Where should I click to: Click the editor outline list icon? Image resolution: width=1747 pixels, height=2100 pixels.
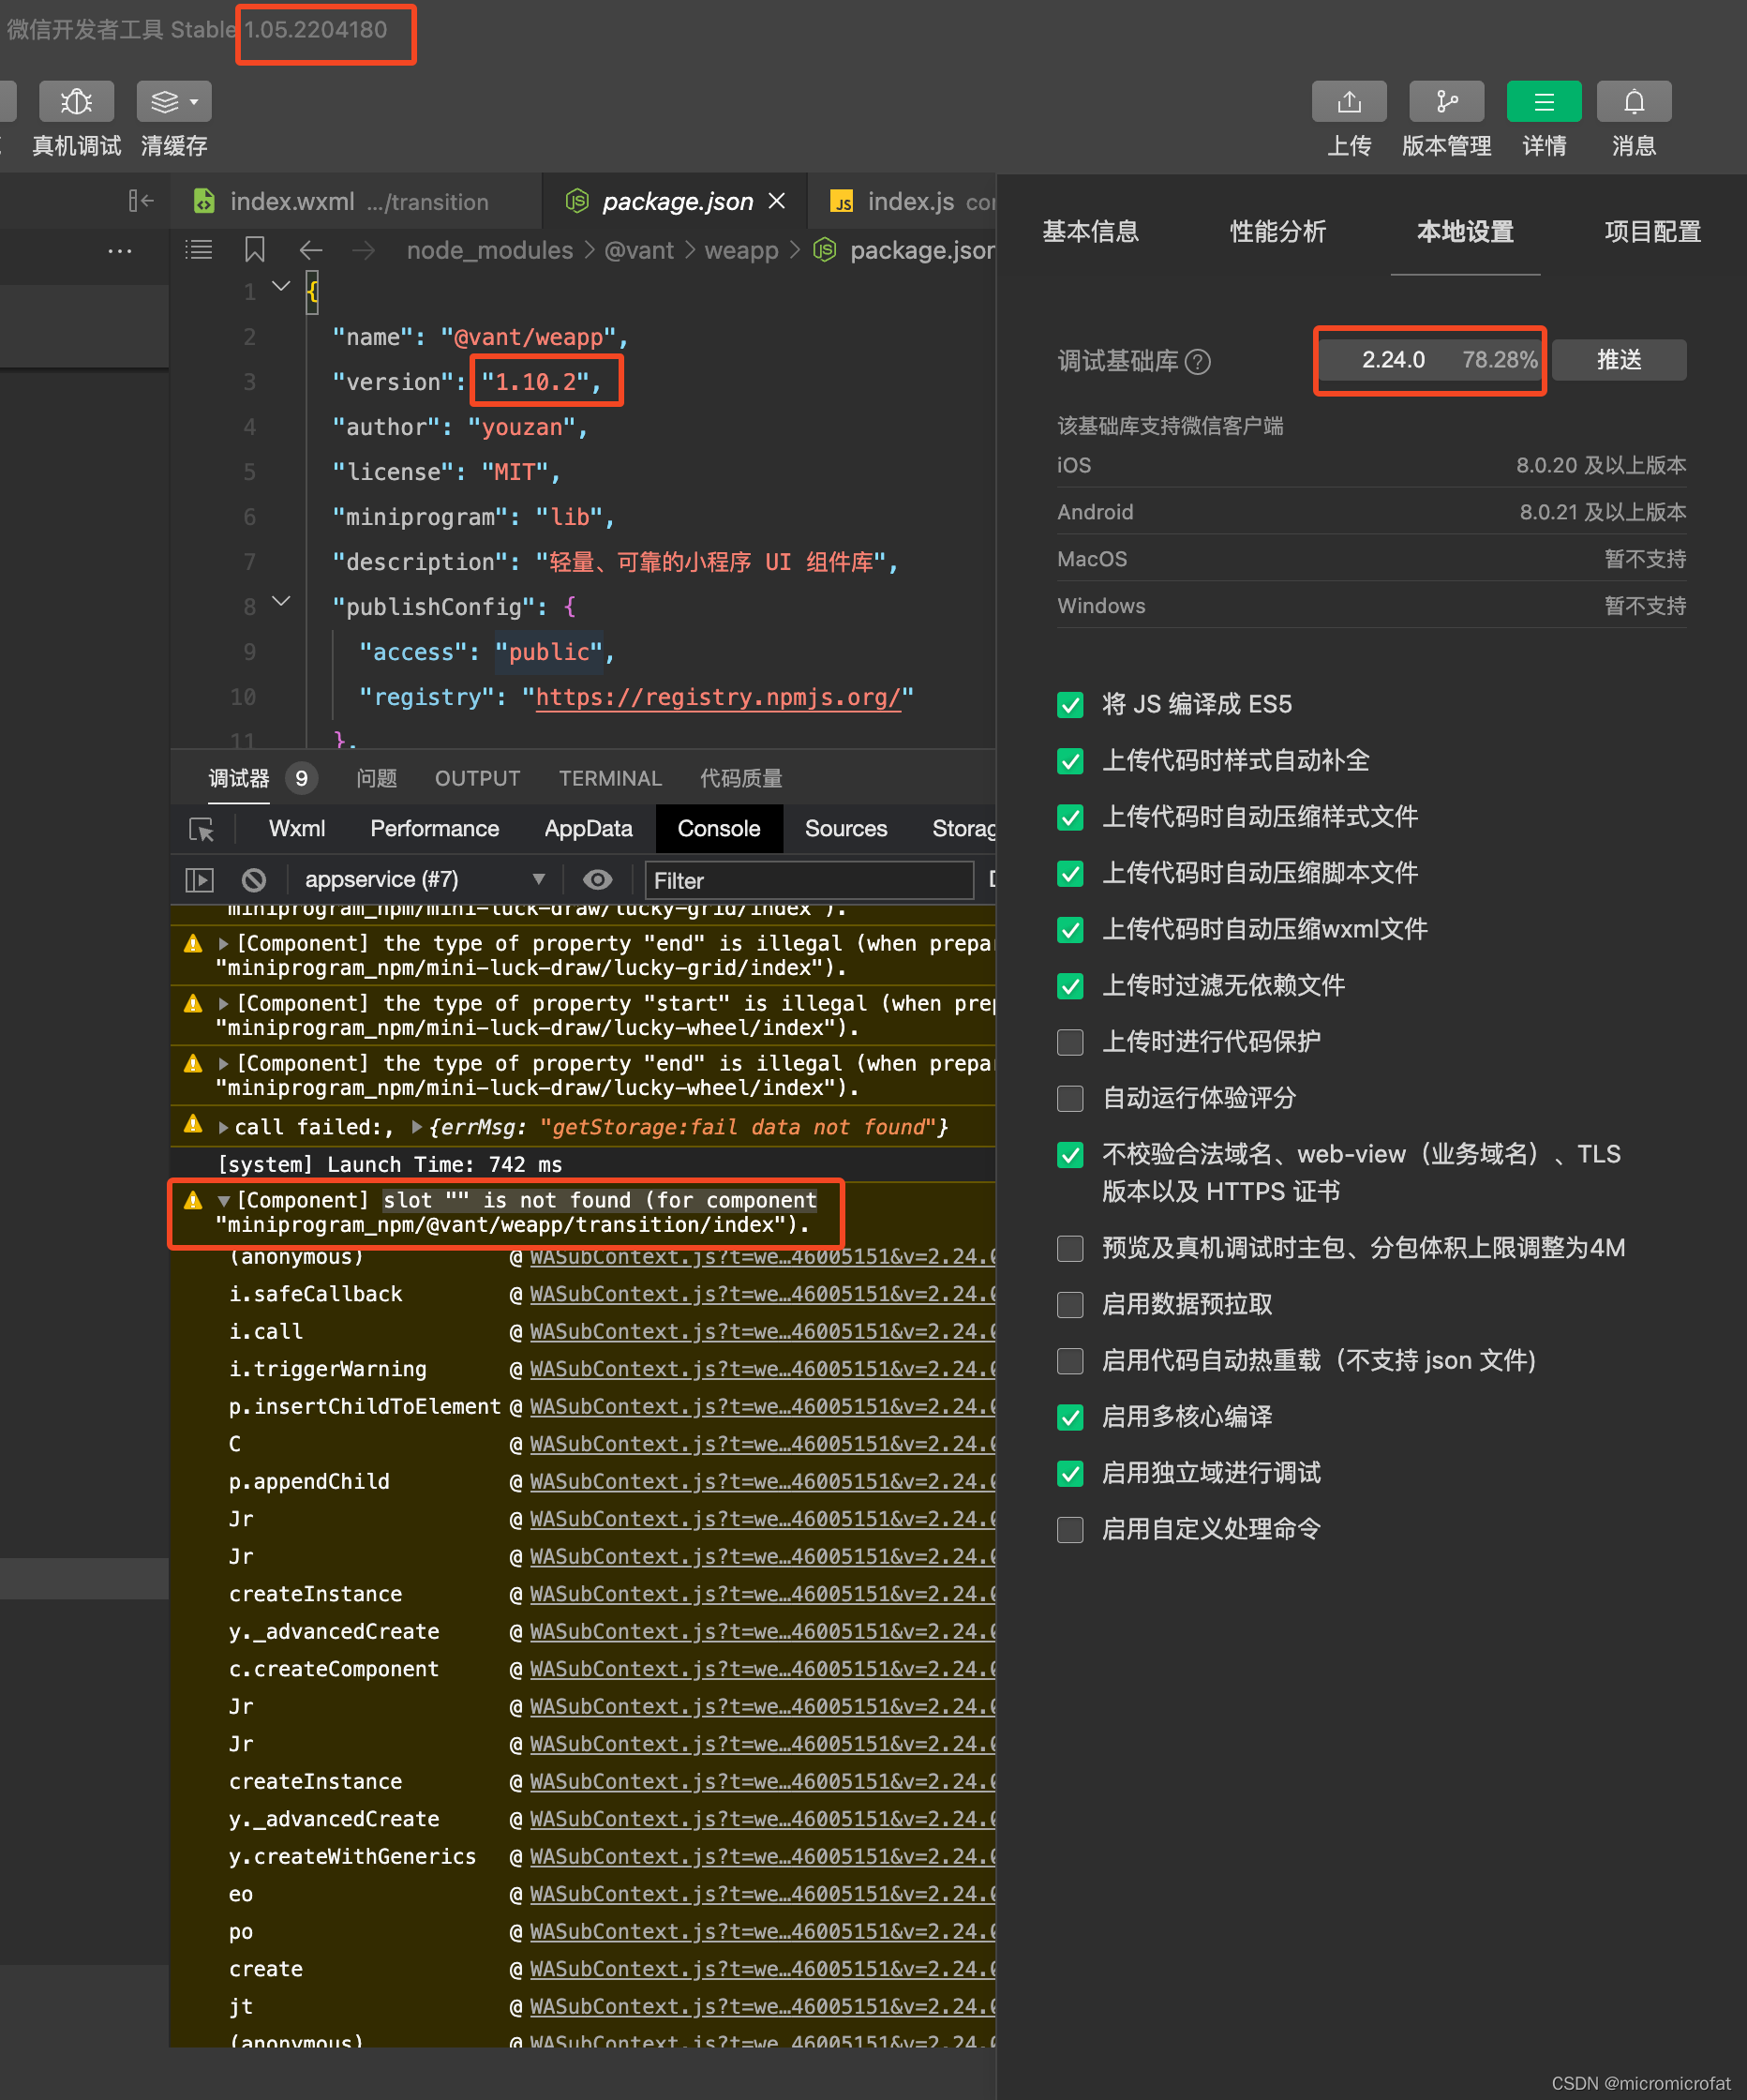click(x=199, y=250)
